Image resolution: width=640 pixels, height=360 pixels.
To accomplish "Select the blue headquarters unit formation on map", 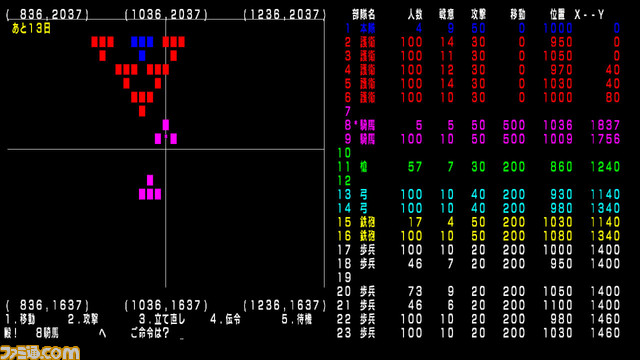I will (x=142, y=48).
